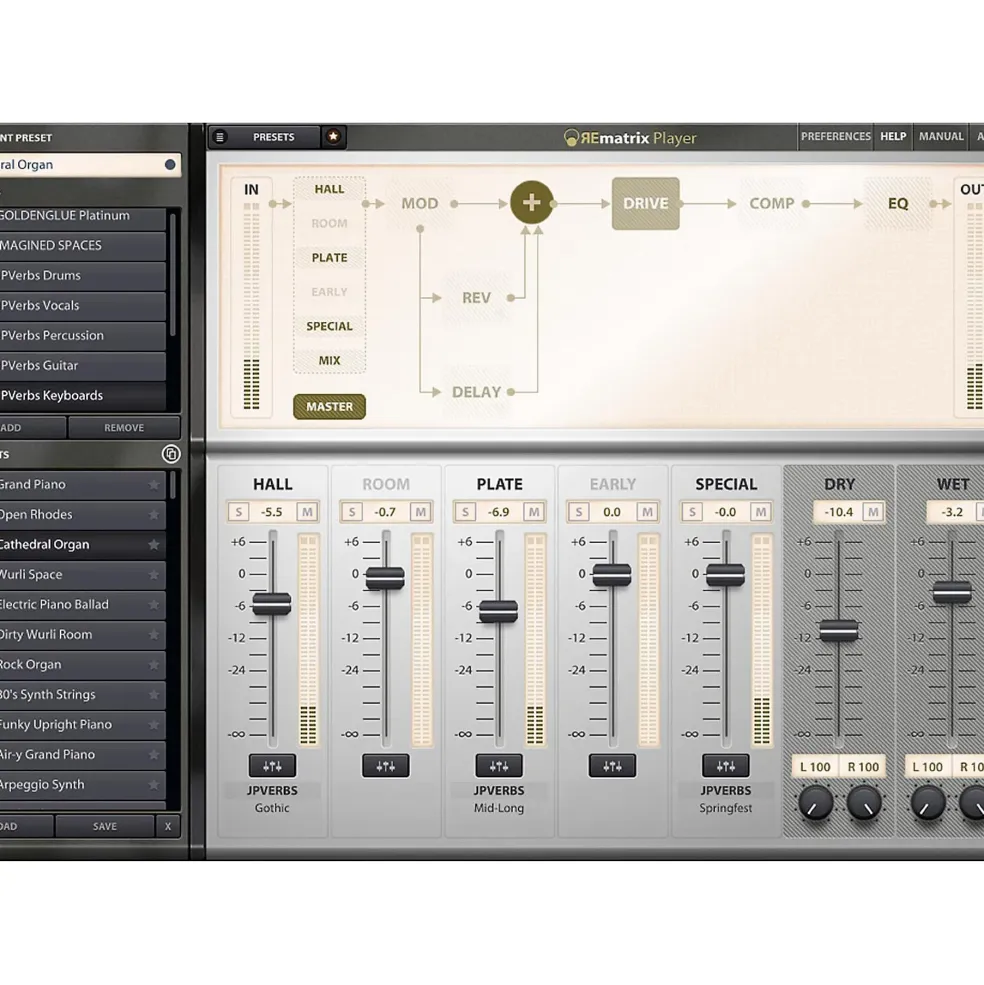Click the PLATE volume fader handle

point(498,611)
